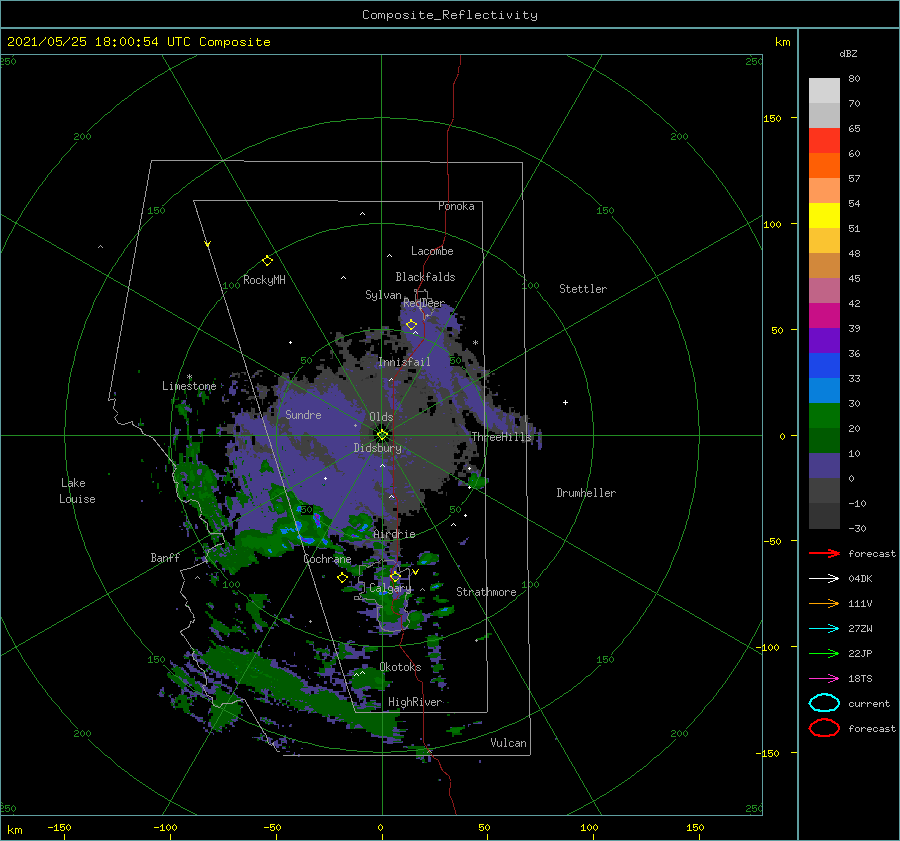Click the Drumheller label
This screenshot has width=900, height=841.
(x=586, y=493)
